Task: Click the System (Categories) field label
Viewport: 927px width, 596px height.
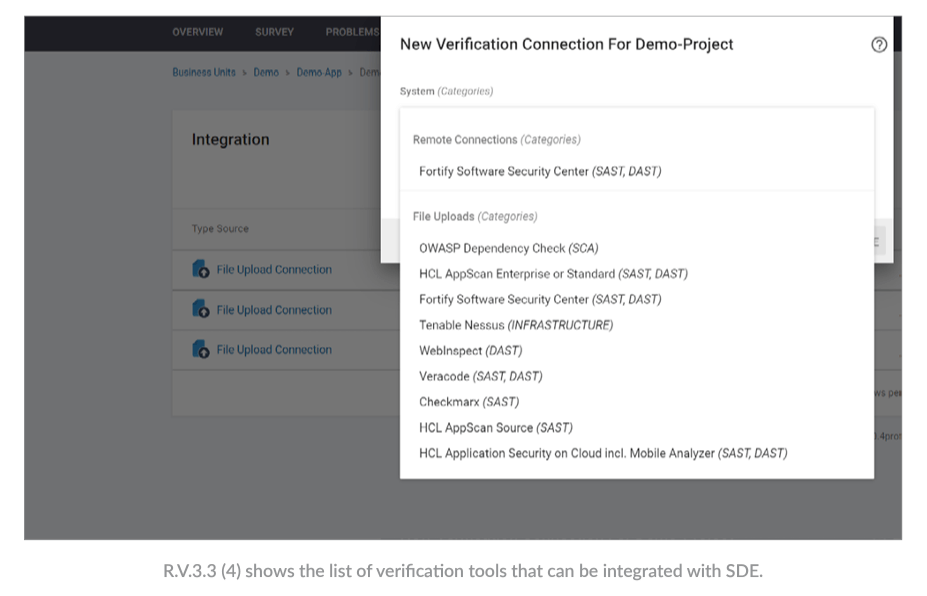Action: 446,91
